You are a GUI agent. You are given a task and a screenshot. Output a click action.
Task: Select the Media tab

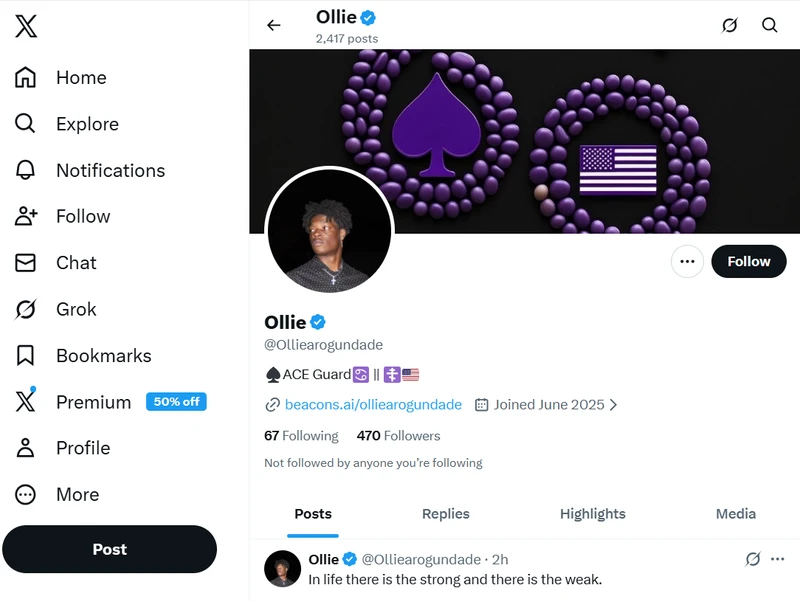coord(735,514)
